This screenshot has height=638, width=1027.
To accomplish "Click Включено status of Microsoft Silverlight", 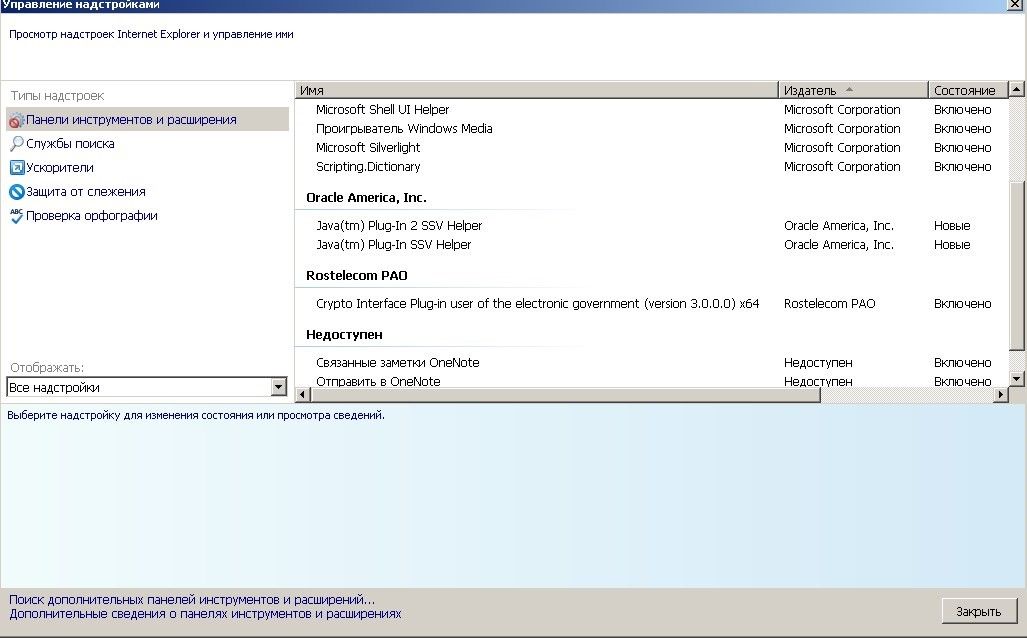I will click(x=962, y=147).
